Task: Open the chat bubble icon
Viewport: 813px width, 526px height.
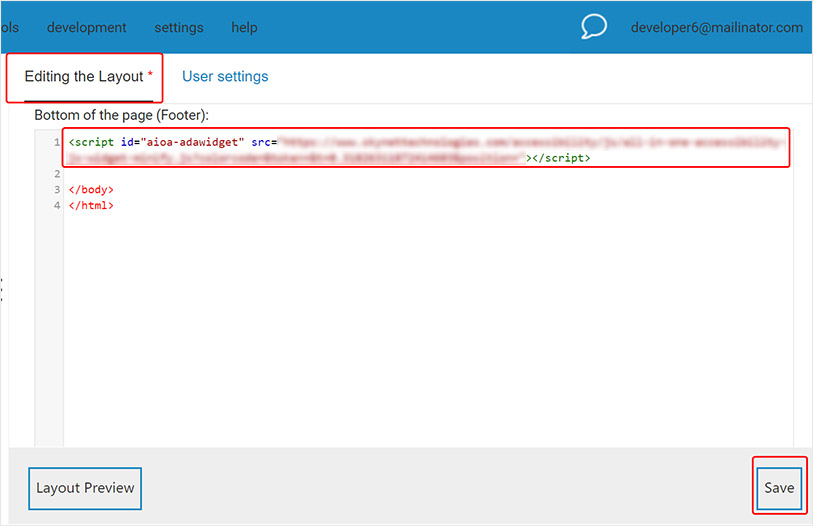Action: [594, 26]
